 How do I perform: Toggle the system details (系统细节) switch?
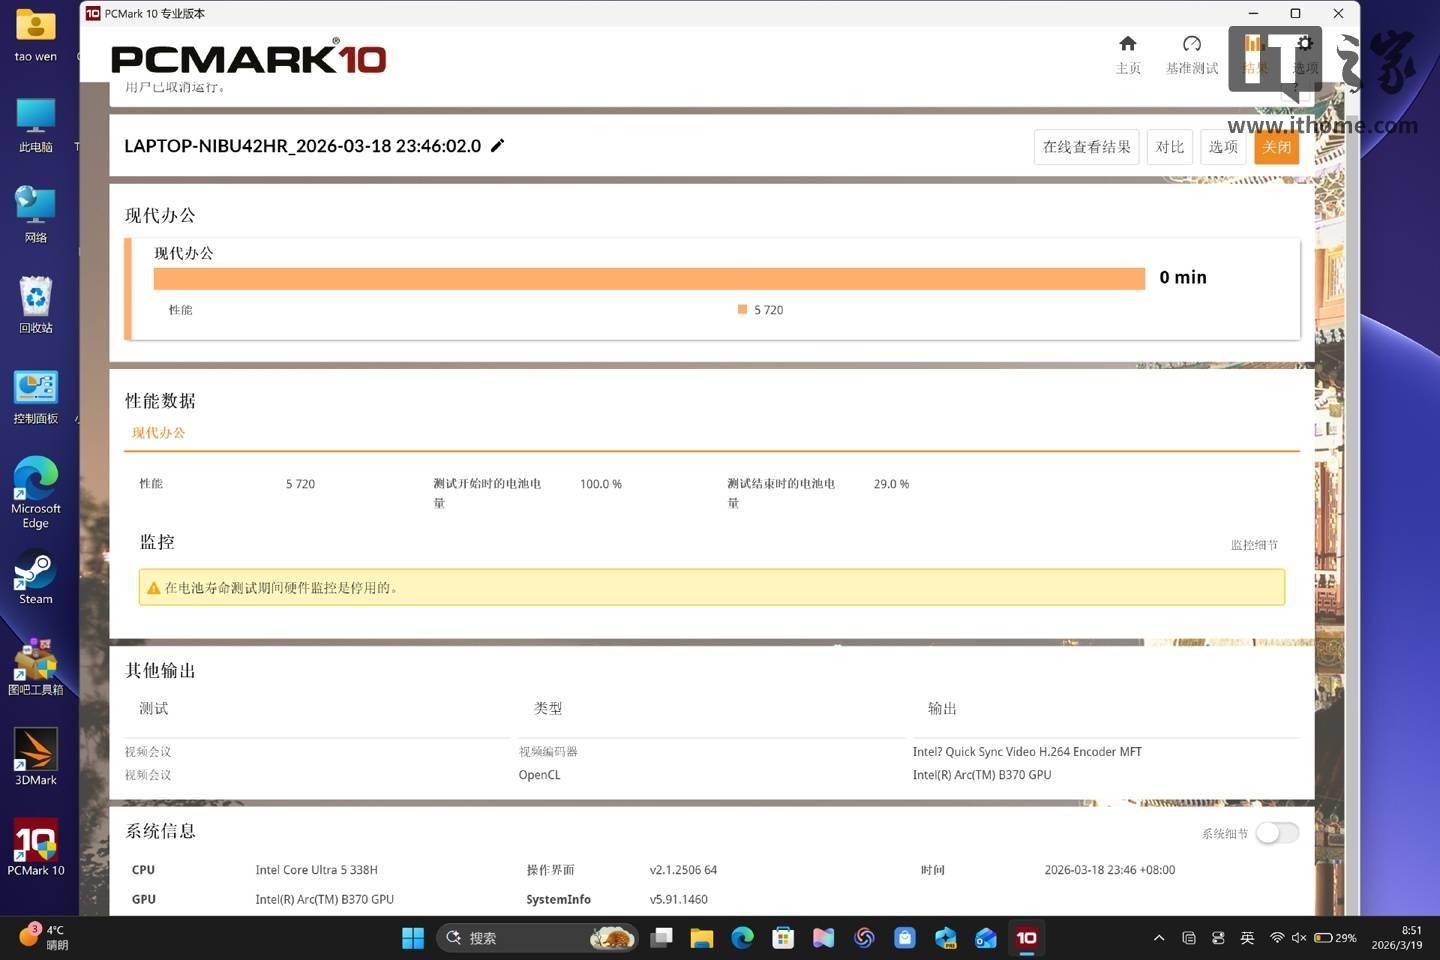[1277, 833]
